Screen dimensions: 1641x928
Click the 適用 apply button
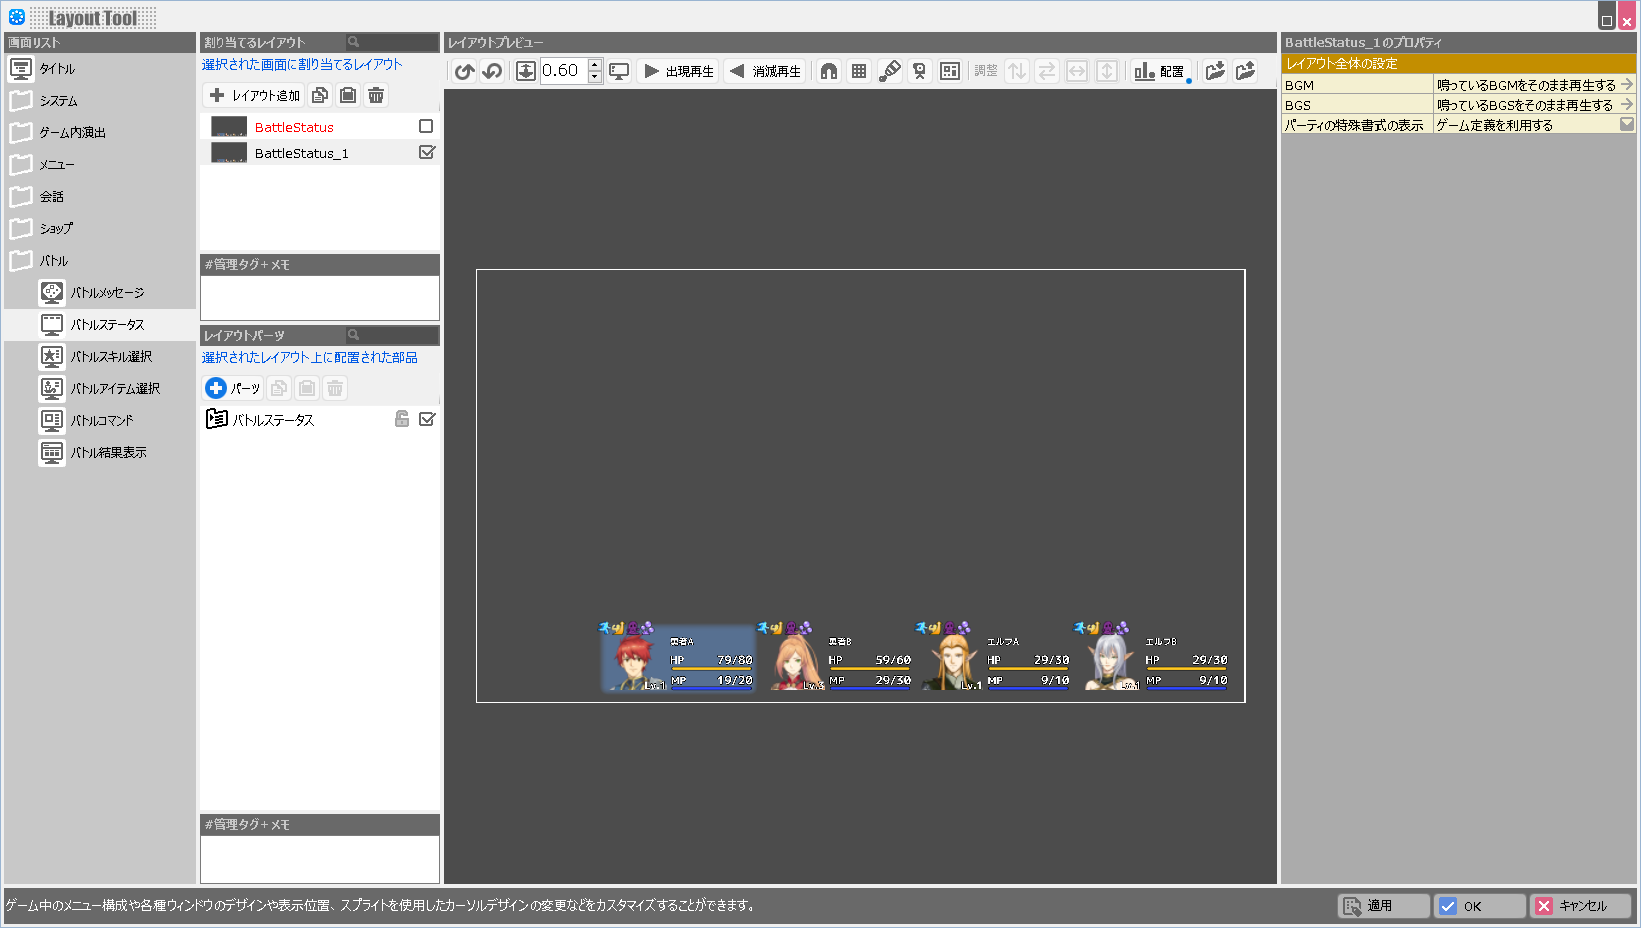point(1383,906)
